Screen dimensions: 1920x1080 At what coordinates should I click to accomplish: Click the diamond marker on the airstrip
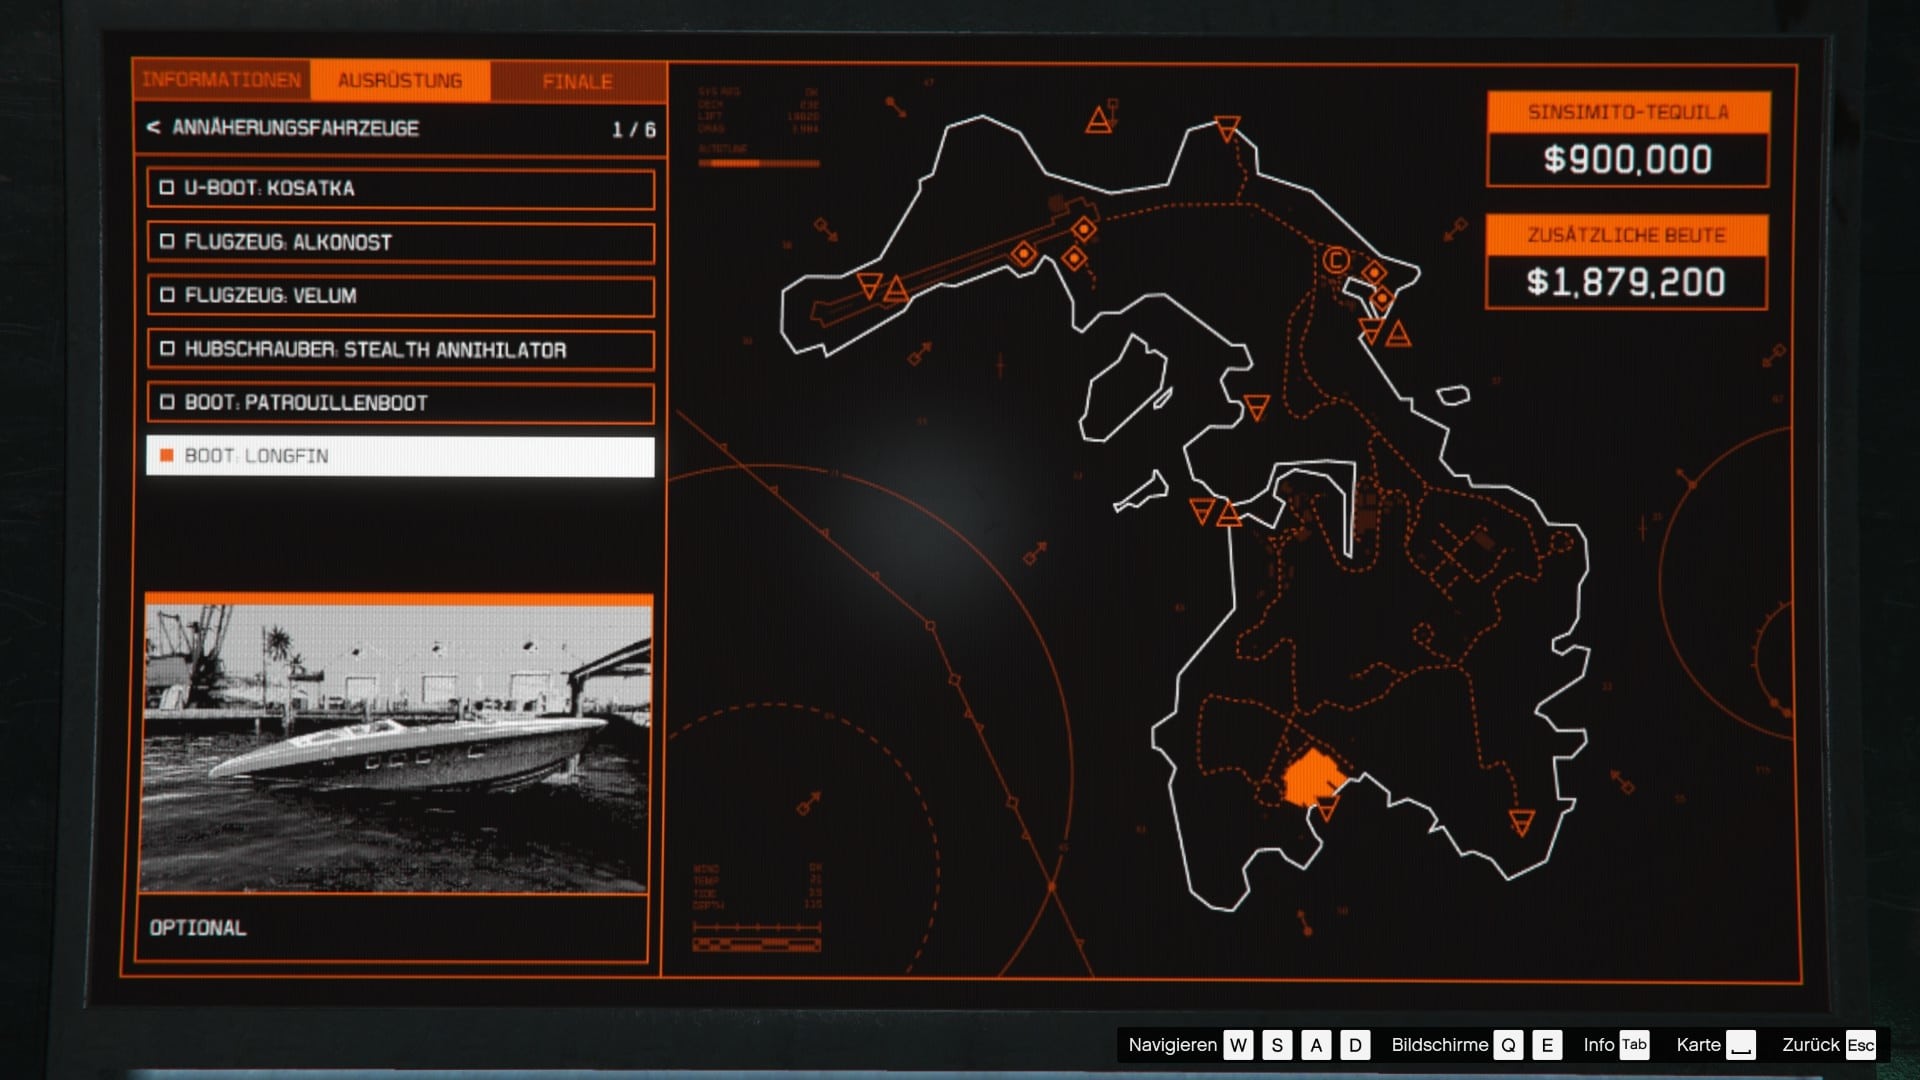click(x=1023, y=253)
